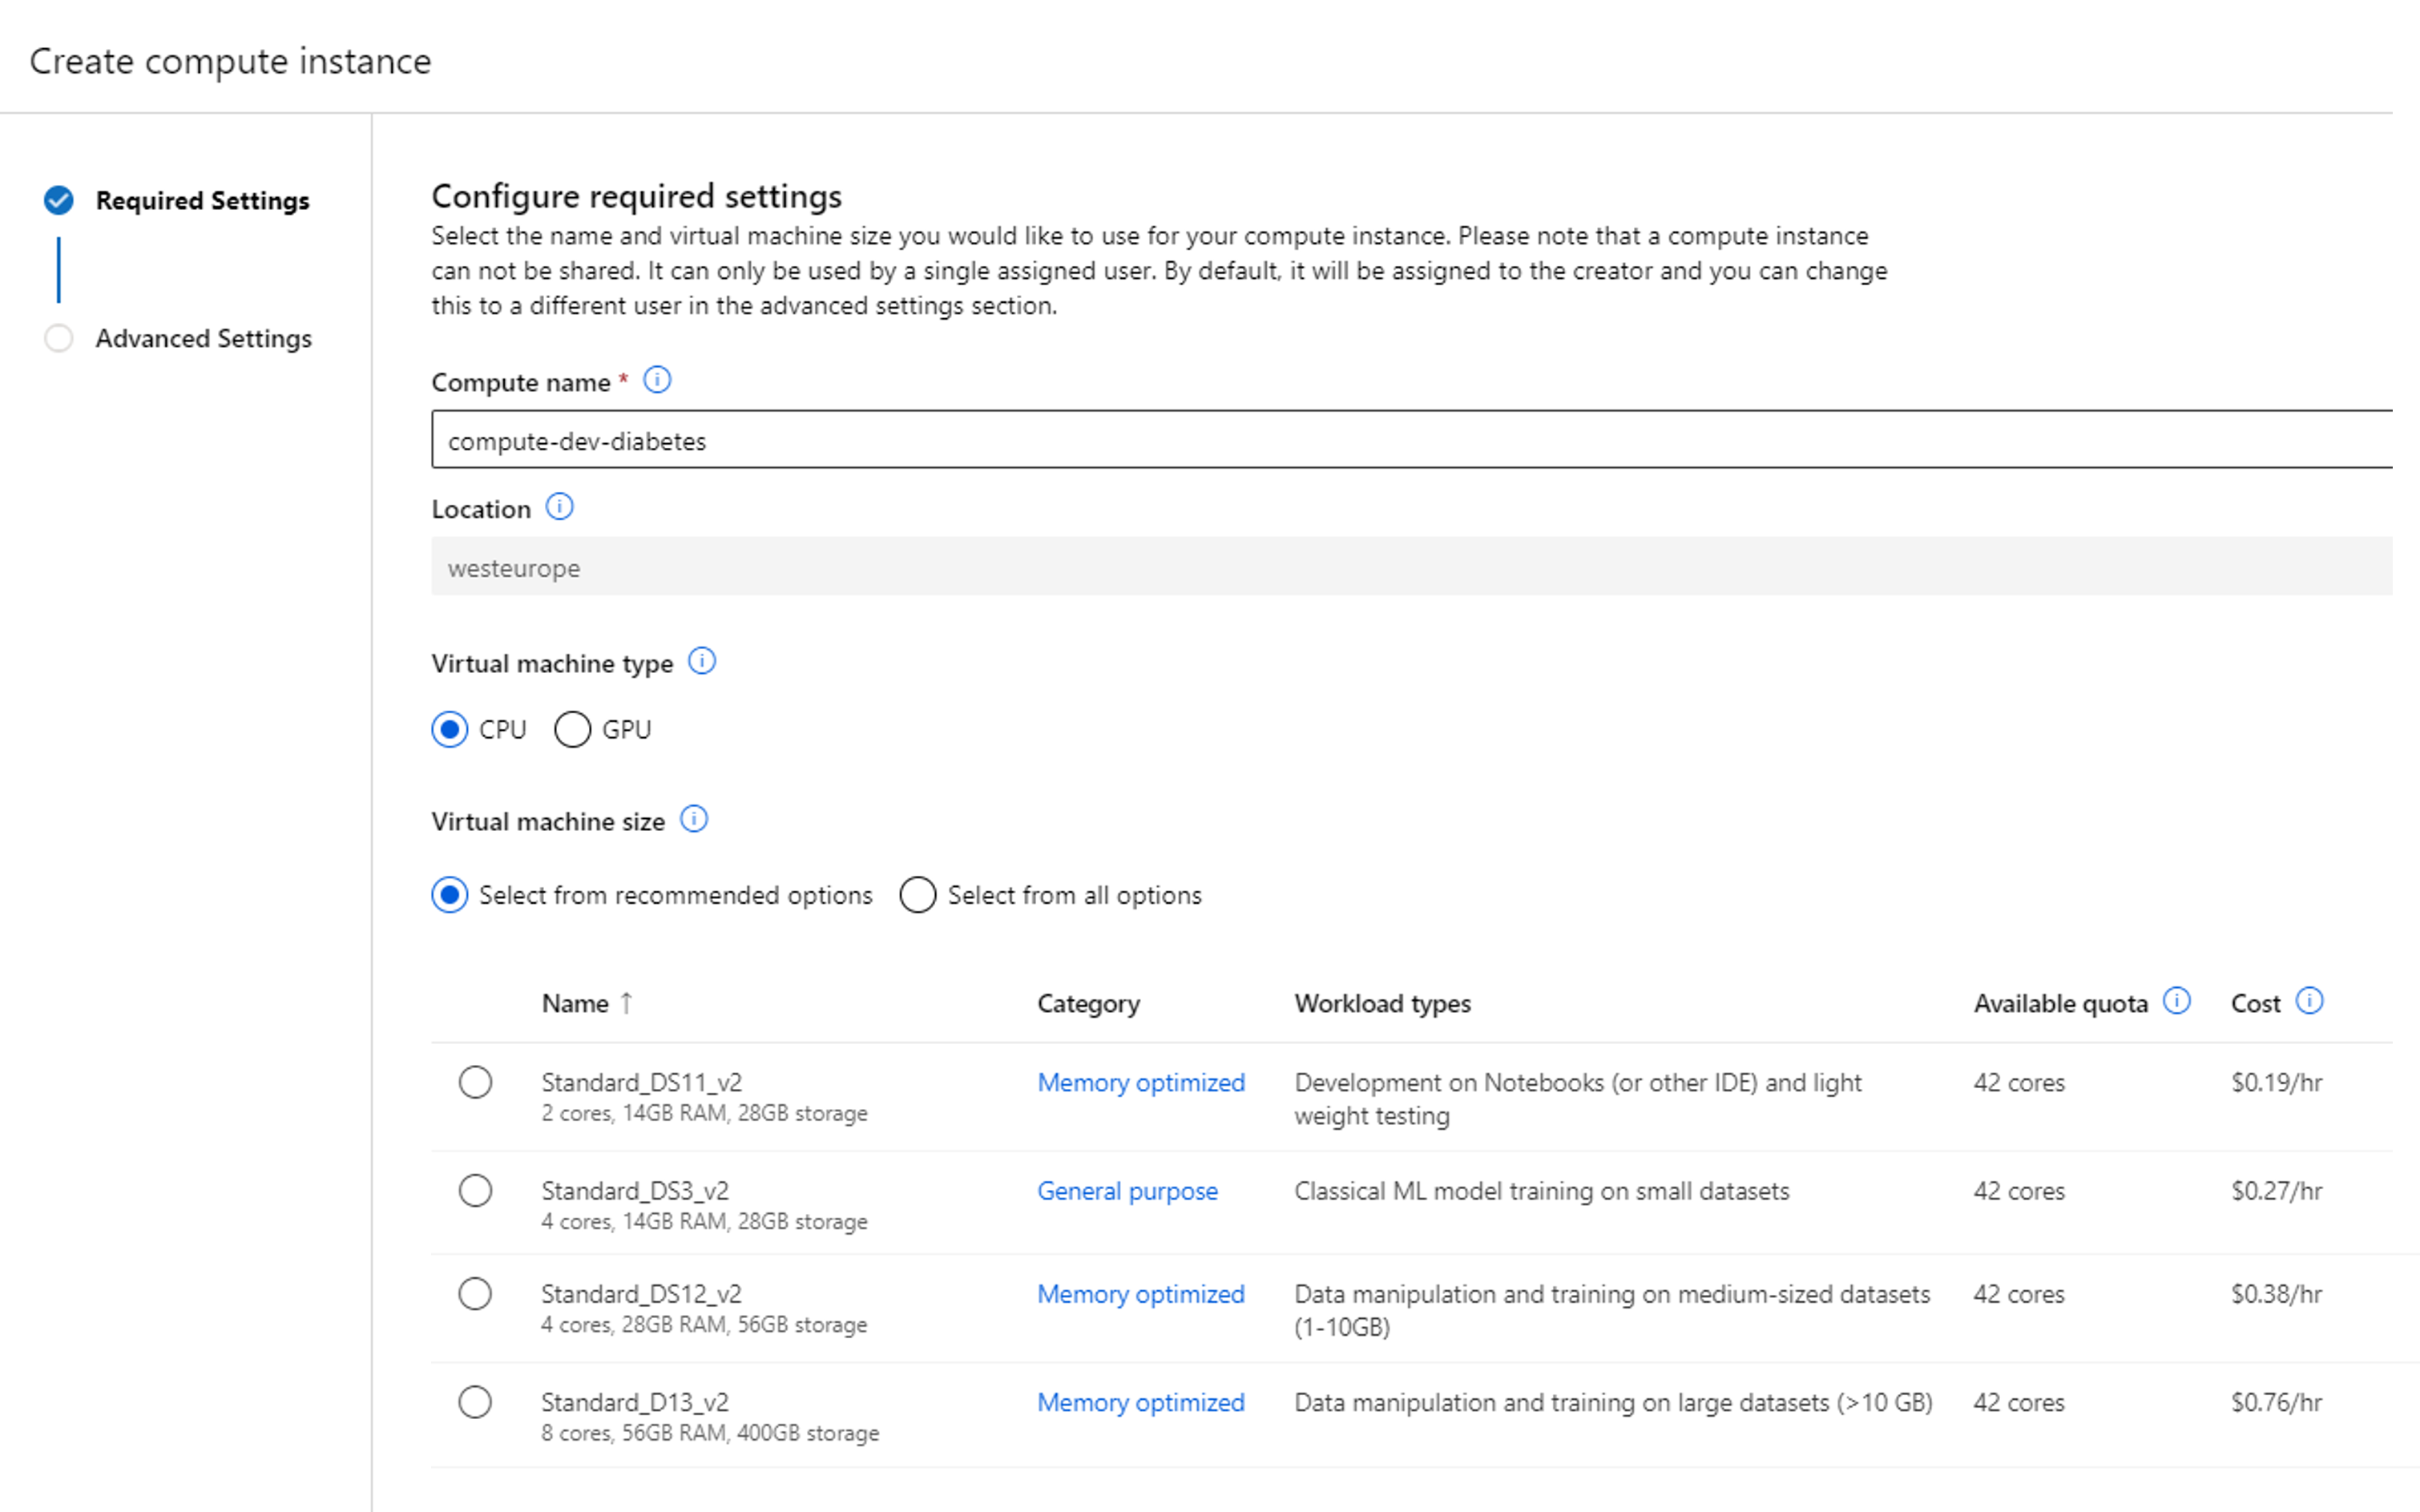The width and height of the screenshot is (2420, 1512).
Task: Click the Location info icon
Action: click(559, 507)
